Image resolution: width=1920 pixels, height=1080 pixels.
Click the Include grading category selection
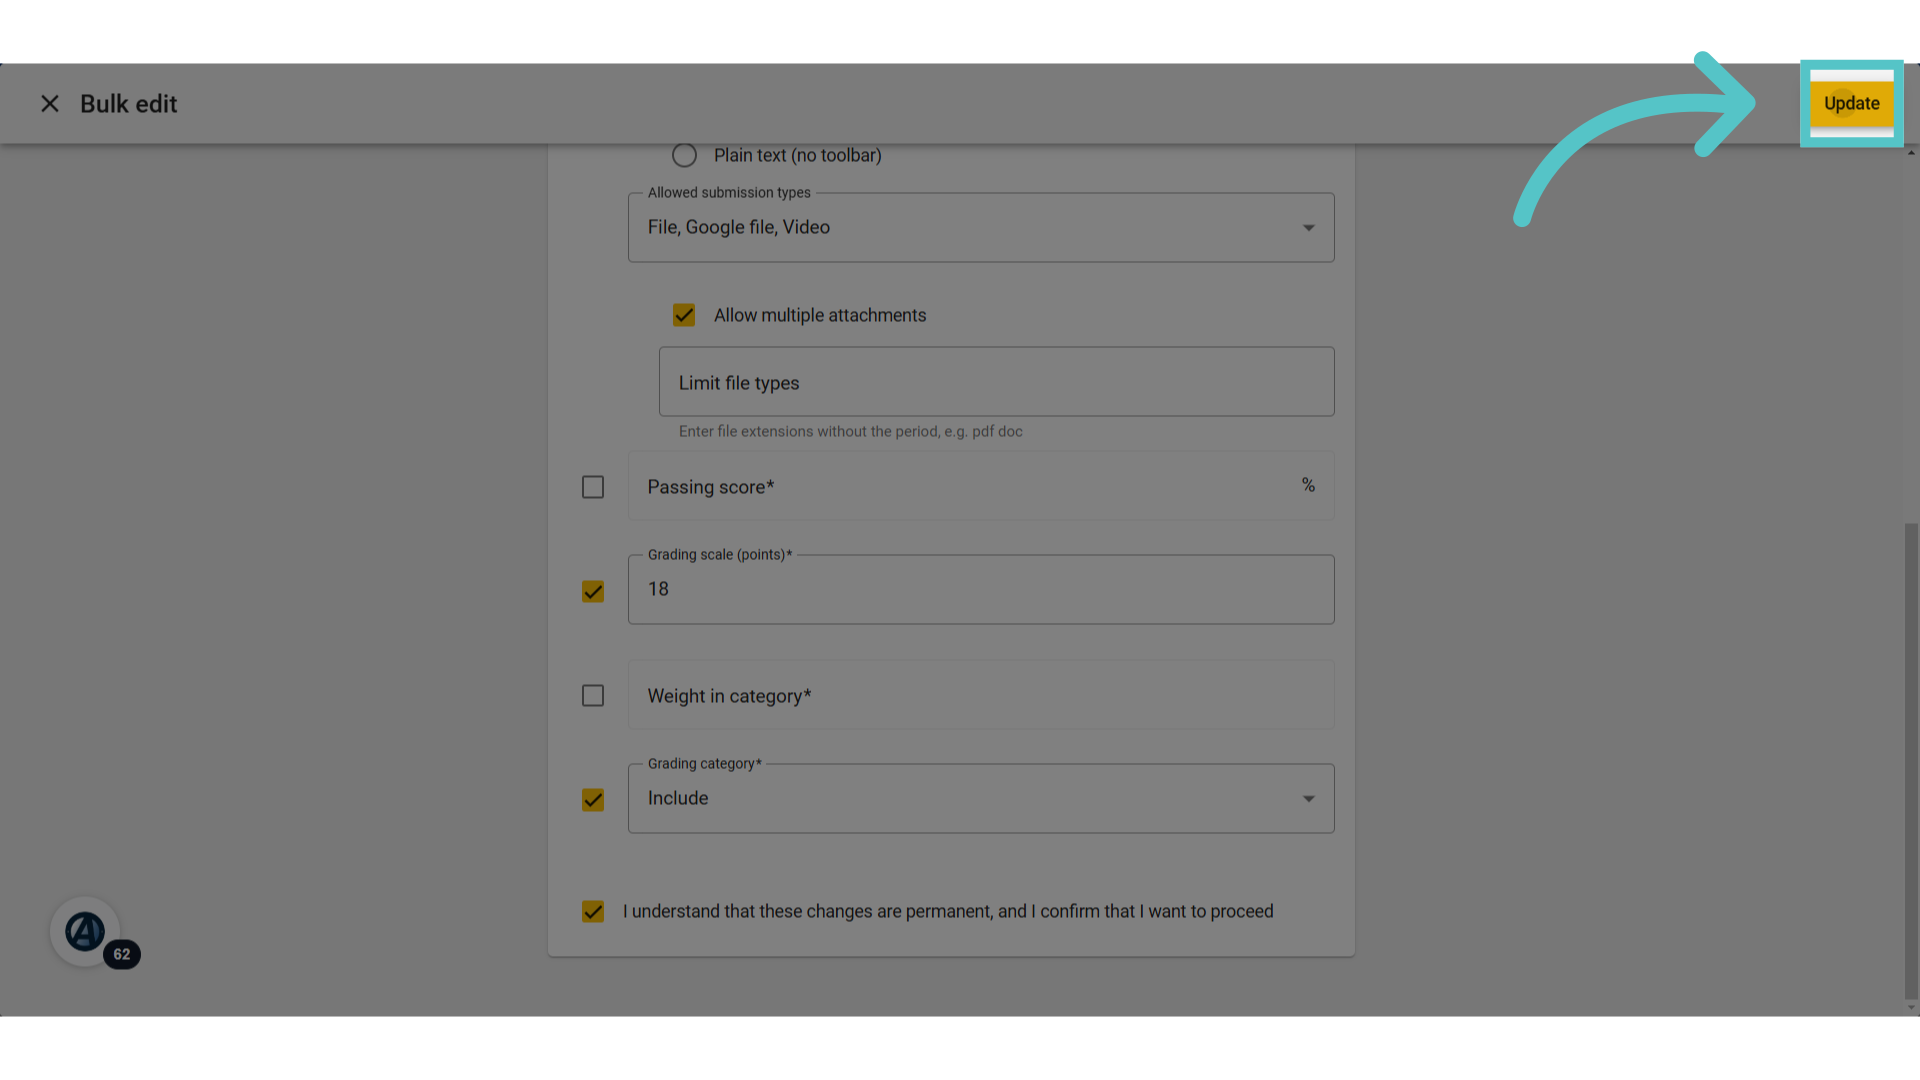tap(678, 798)
